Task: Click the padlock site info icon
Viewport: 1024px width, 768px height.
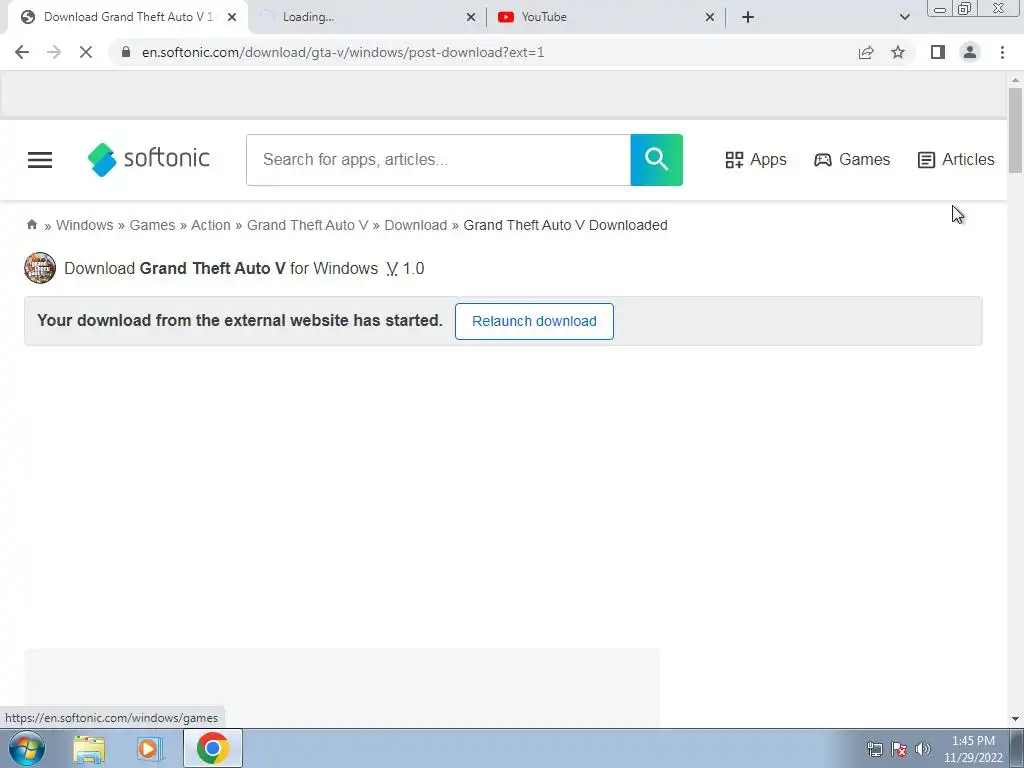Action: pos(126,52)
